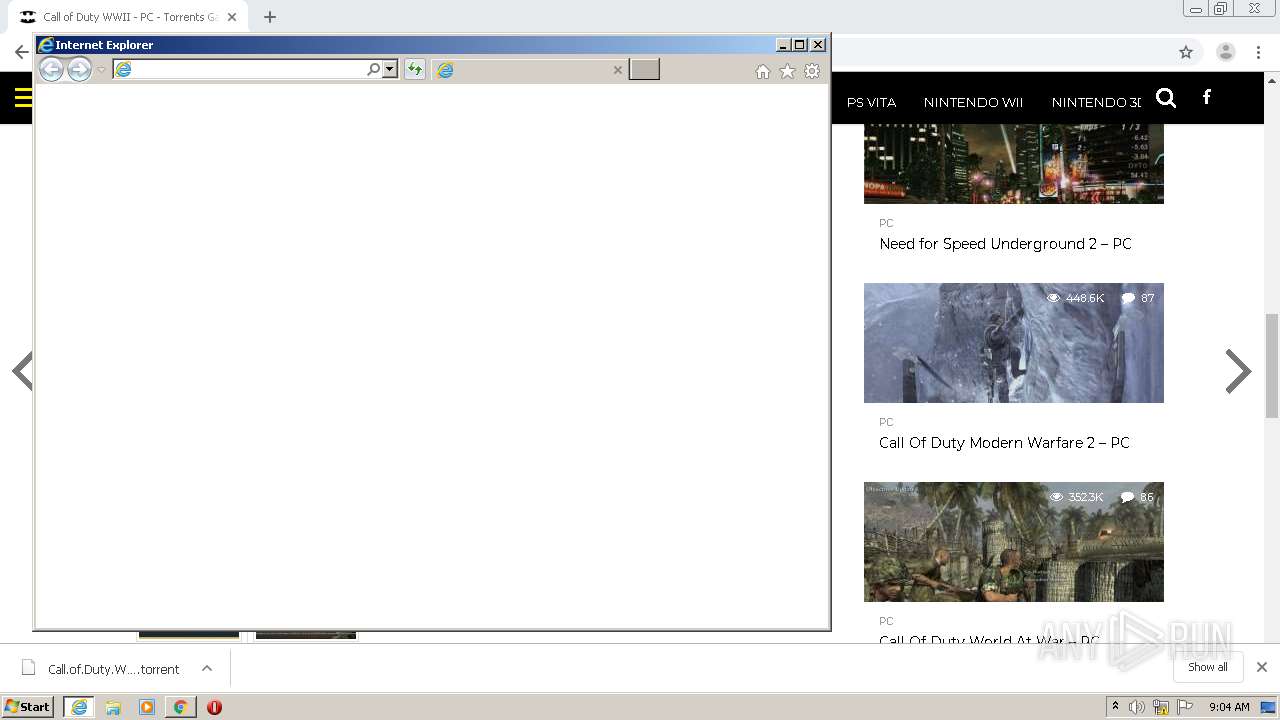This screenshot has width=1280, height=720.
Task: Open Need for Speed Underground 2 thumbnail
Action: (1014, 163)
